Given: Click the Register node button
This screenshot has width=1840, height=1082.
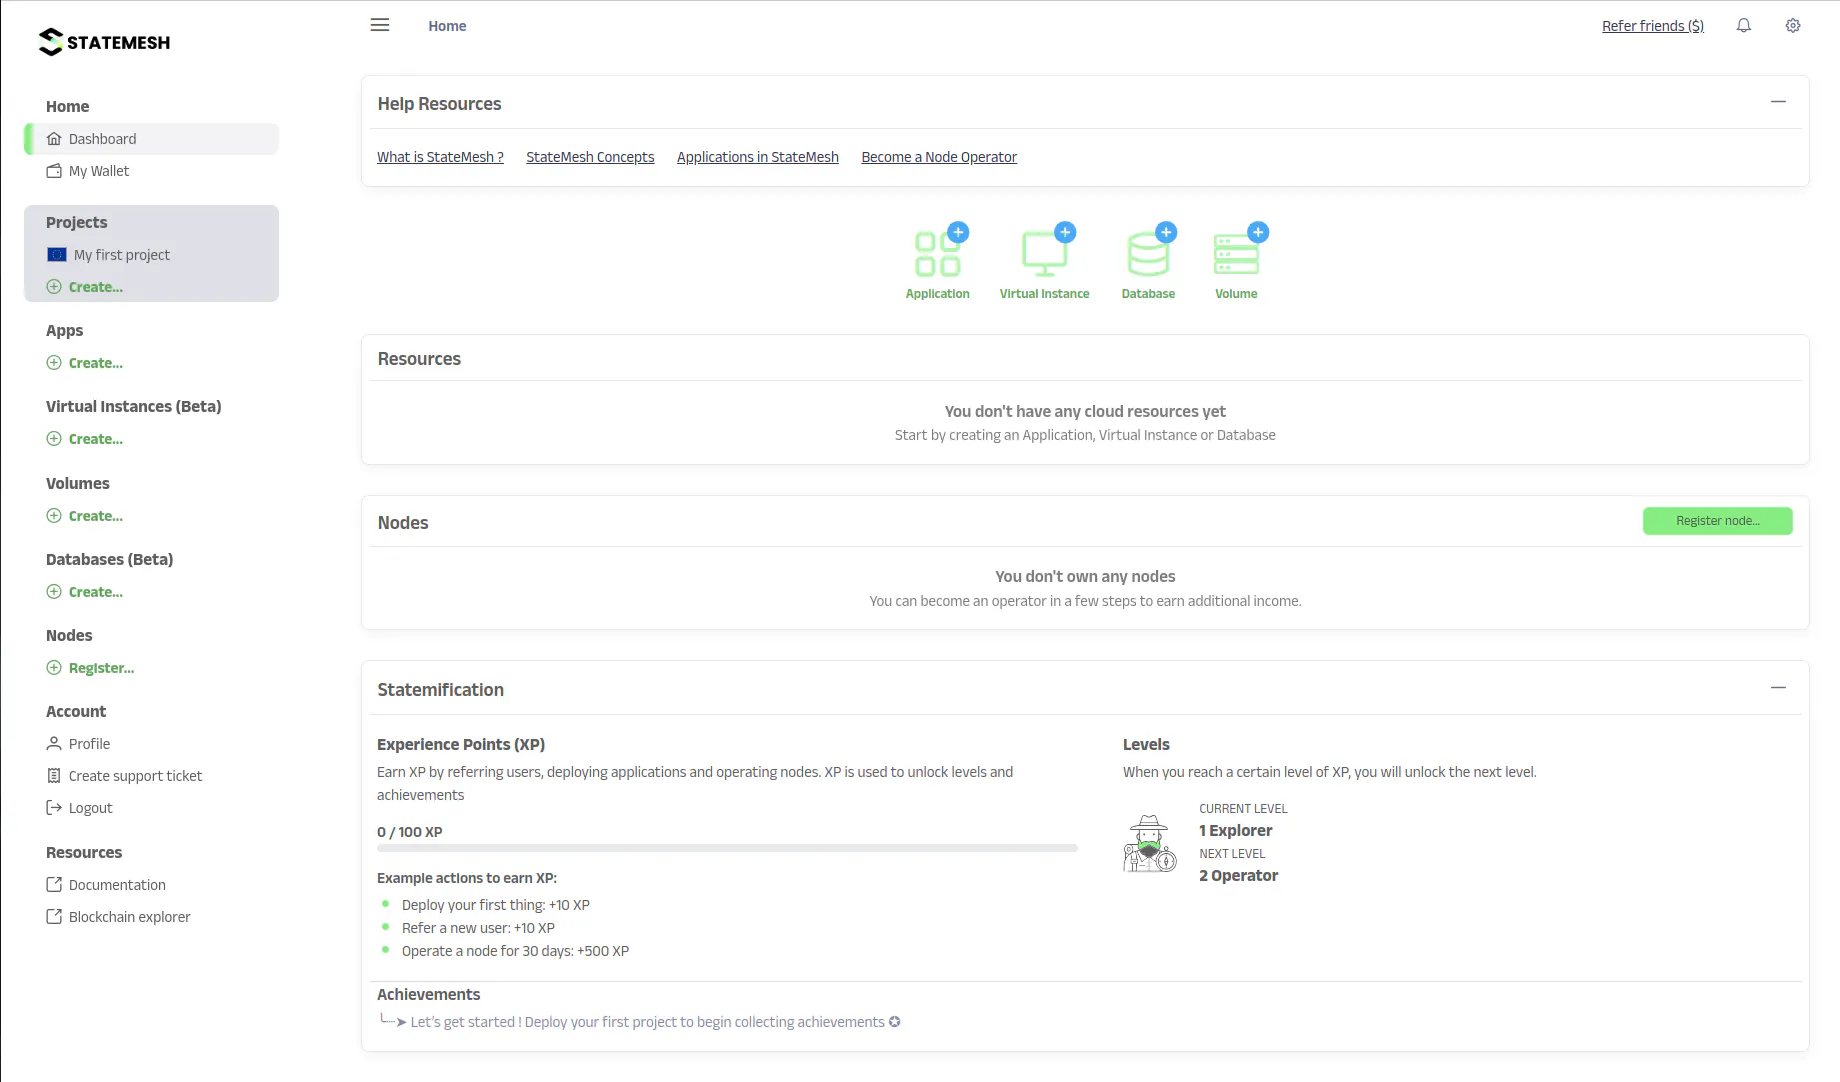Looking at the screenshot, I should pyautogui.click(x=1717, y=521).
